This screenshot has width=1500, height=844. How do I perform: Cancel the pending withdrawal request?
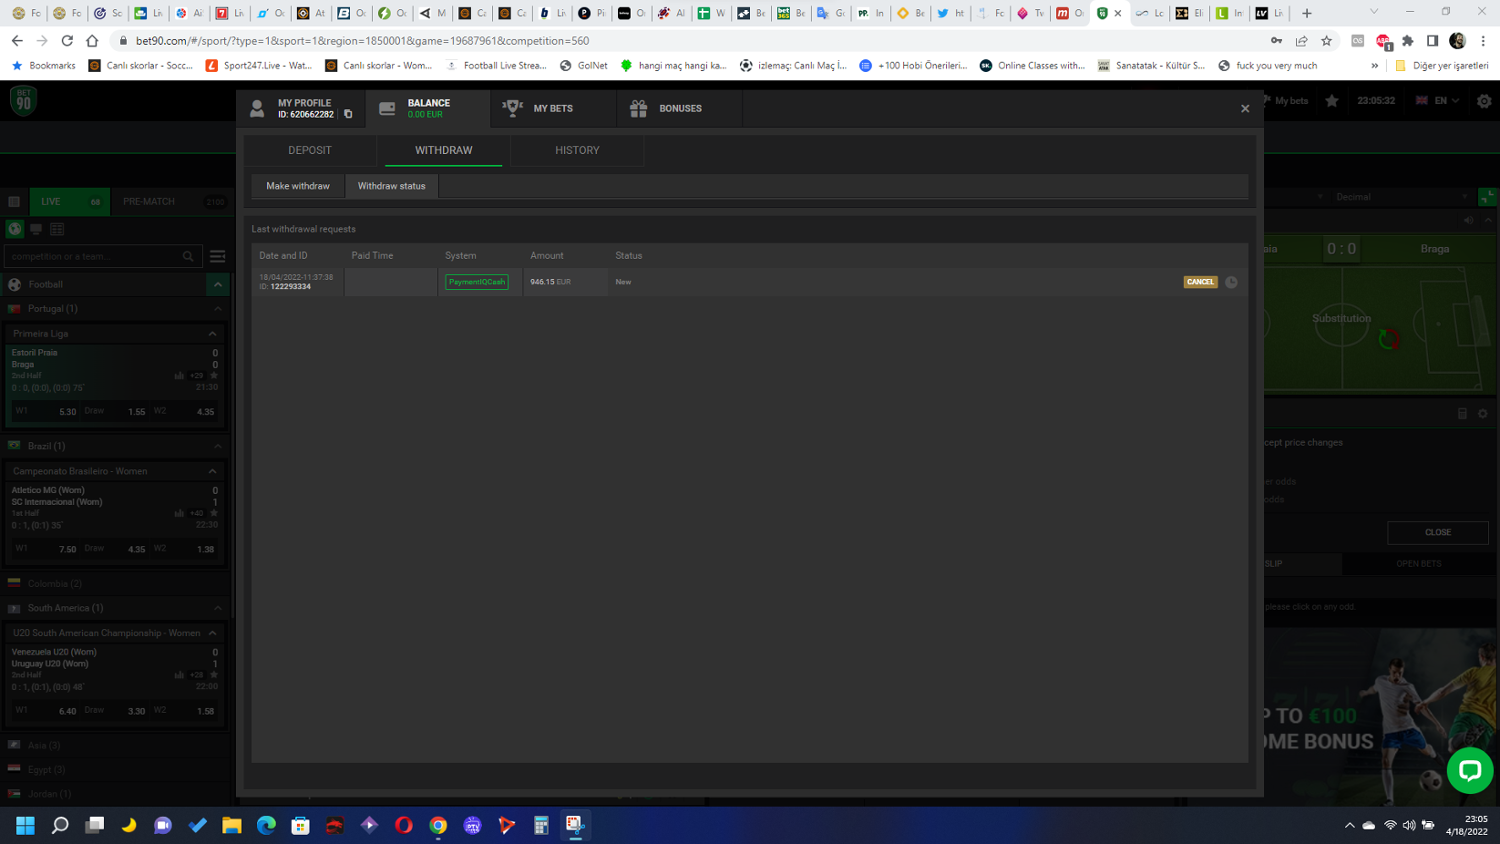(x=1200, y=282)
